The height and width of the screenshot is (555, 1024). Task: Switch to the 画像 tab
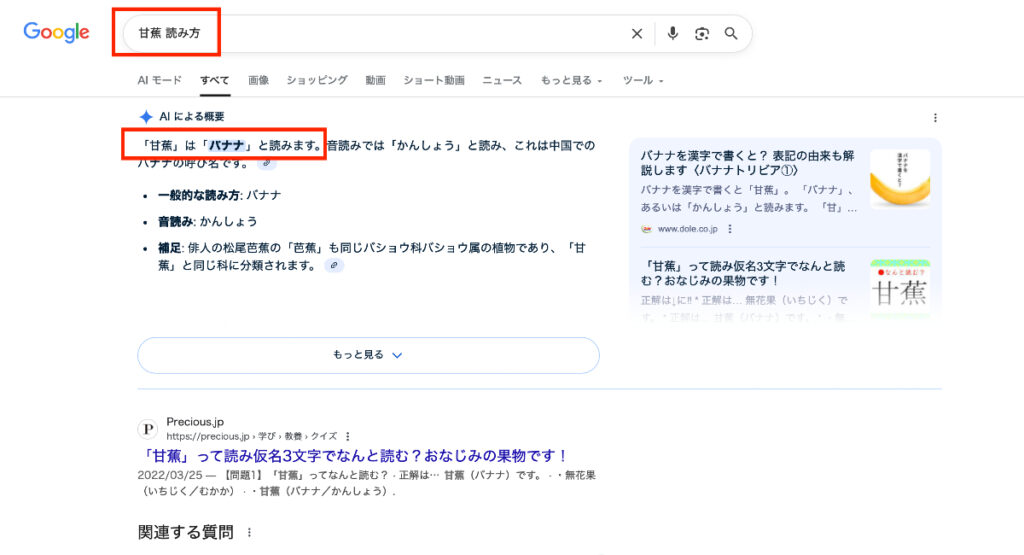click(258, 80)
